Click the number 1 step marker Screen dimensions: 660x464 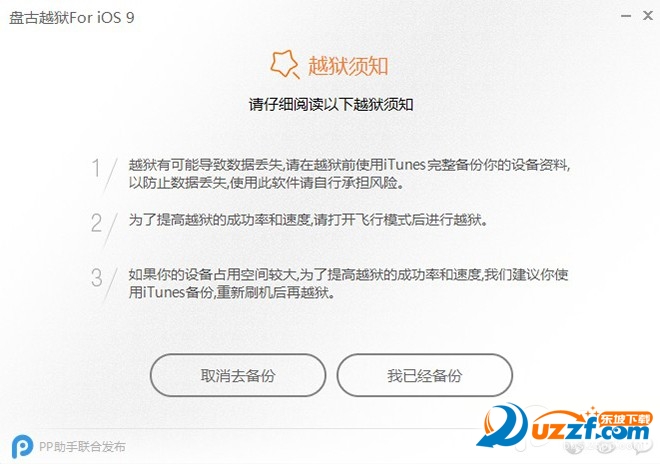pos(96,168)
